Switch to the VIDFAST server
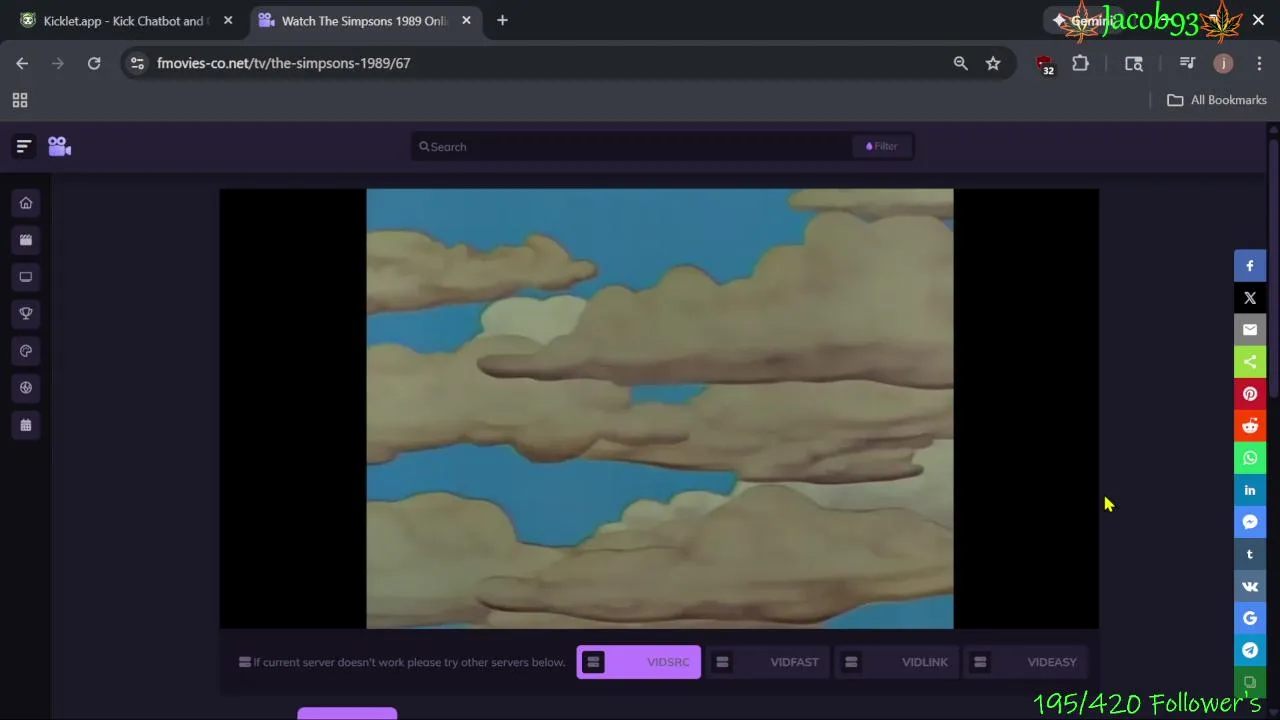Image resolution: width=1280 pixels, height=720 pixels. [x=768, y=662]
